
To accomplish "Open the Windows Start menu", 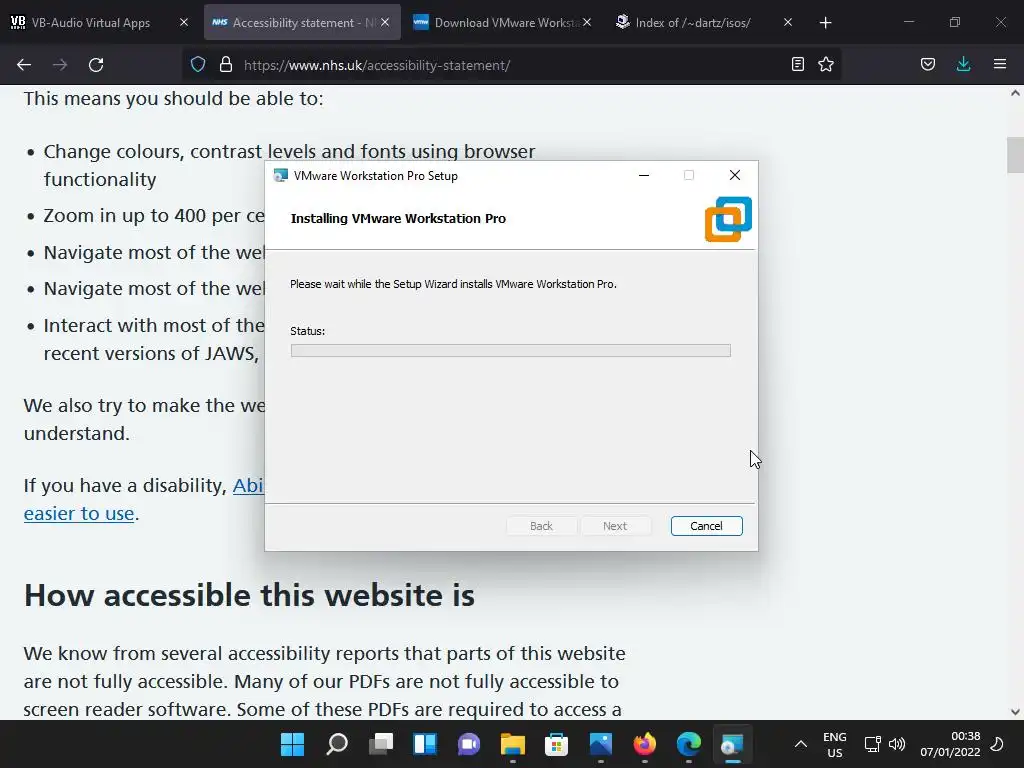I will (x=293, y=744).
